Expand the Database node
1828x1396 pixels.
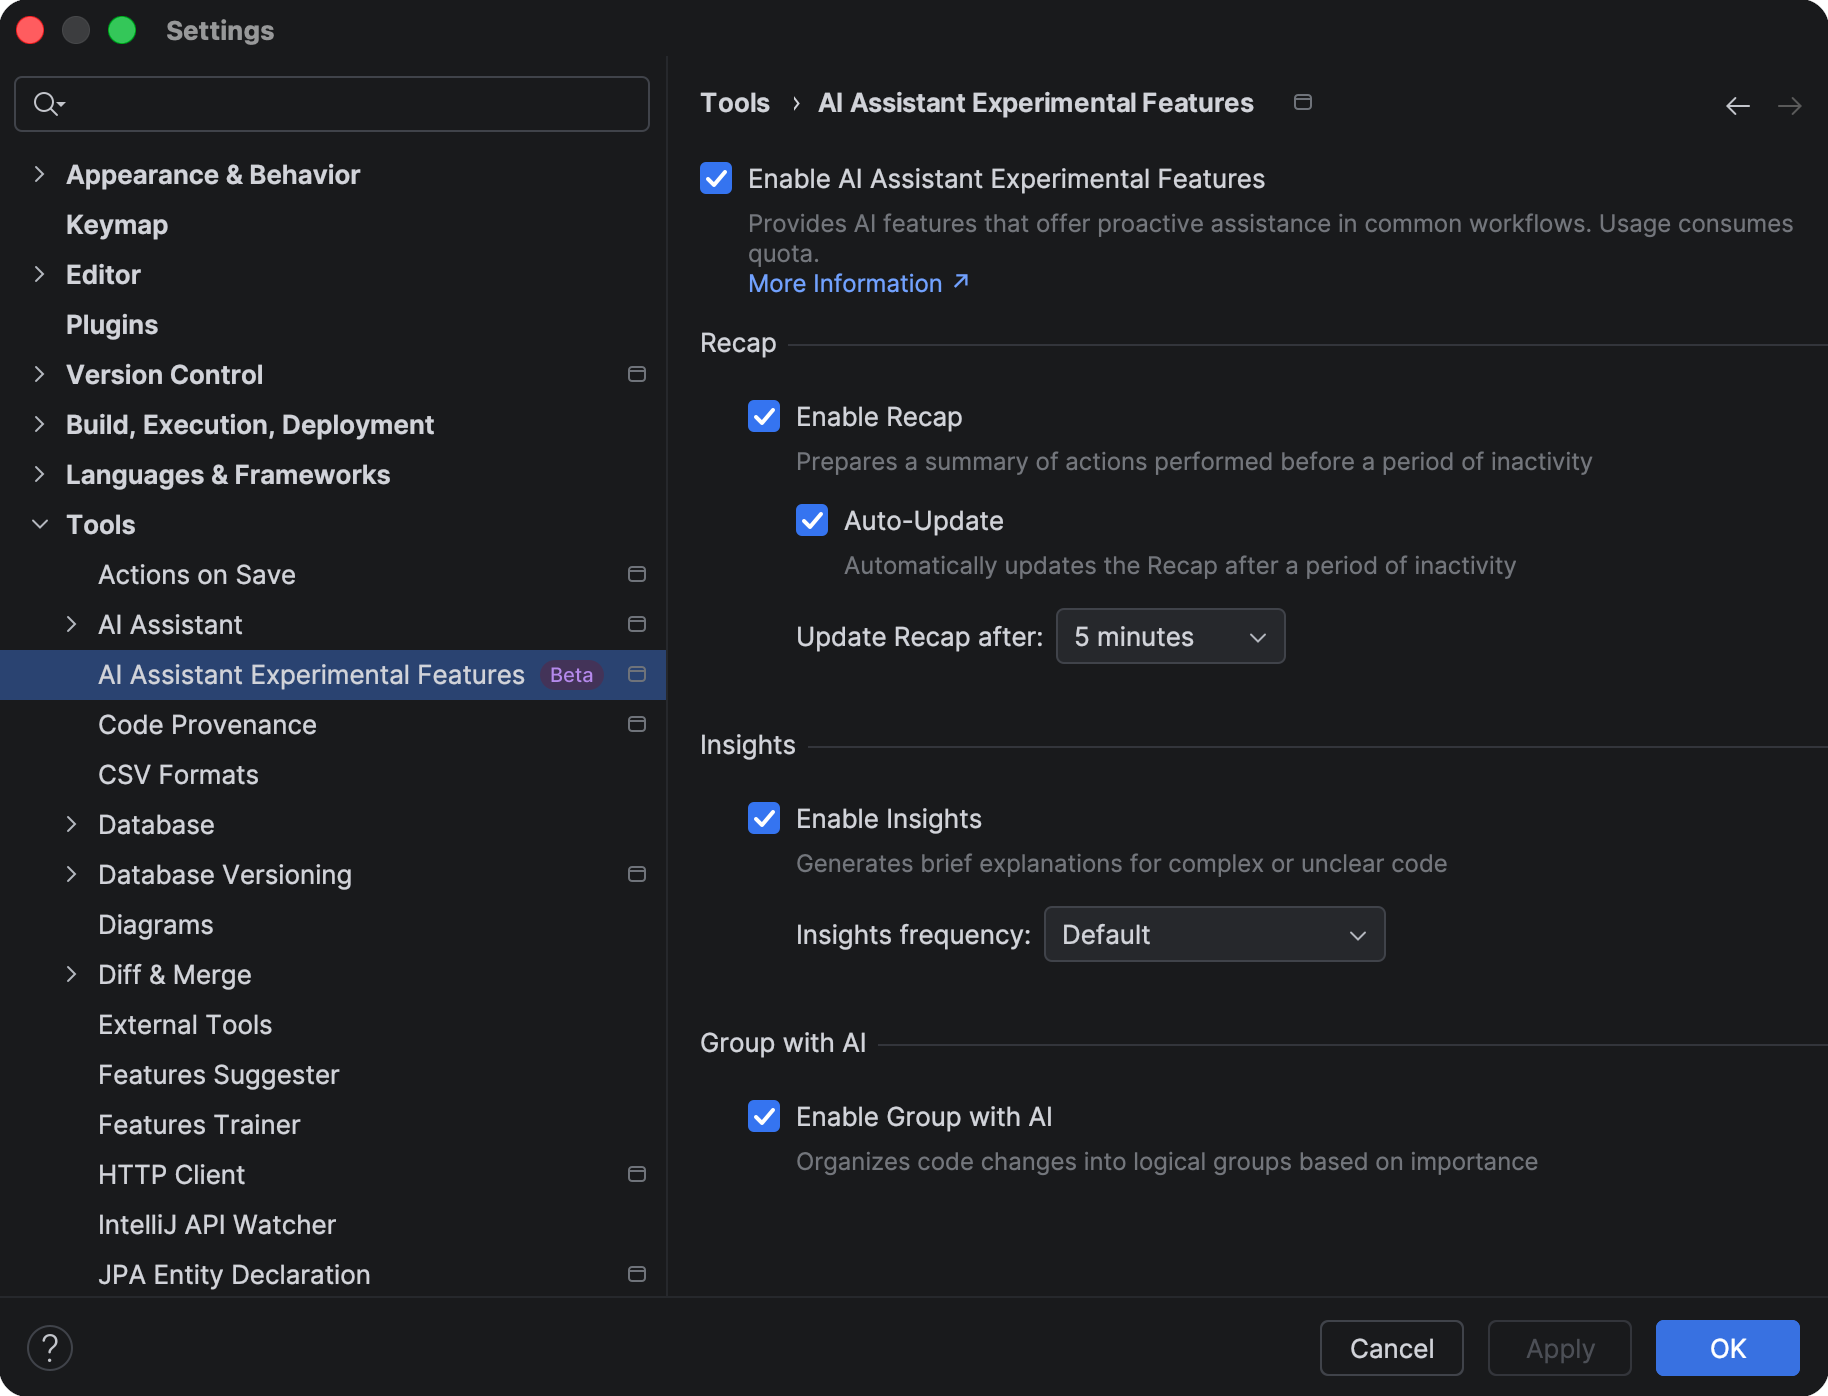click(71, 824)
